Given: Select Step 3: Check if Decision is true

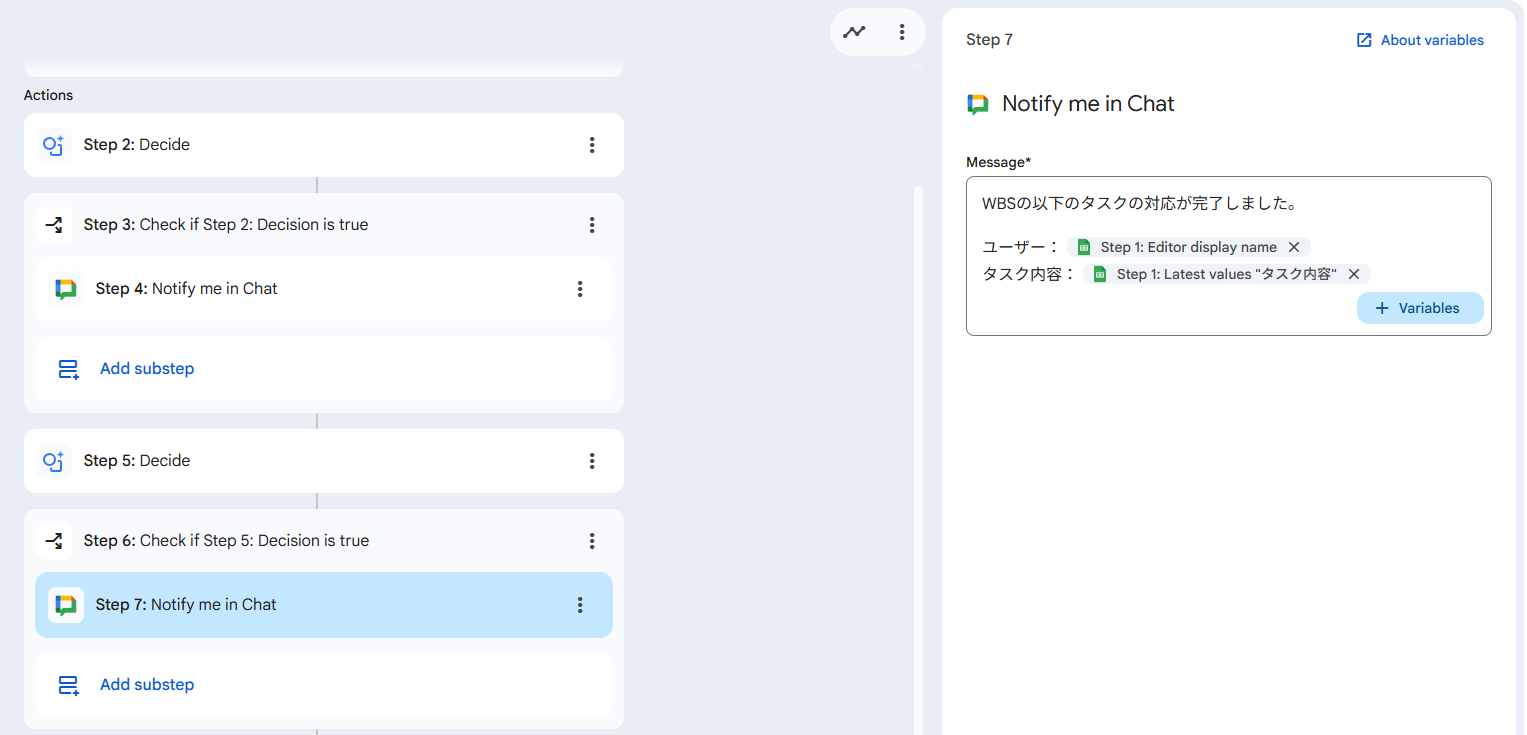Looking at the screenshot, I should (300, 225).
